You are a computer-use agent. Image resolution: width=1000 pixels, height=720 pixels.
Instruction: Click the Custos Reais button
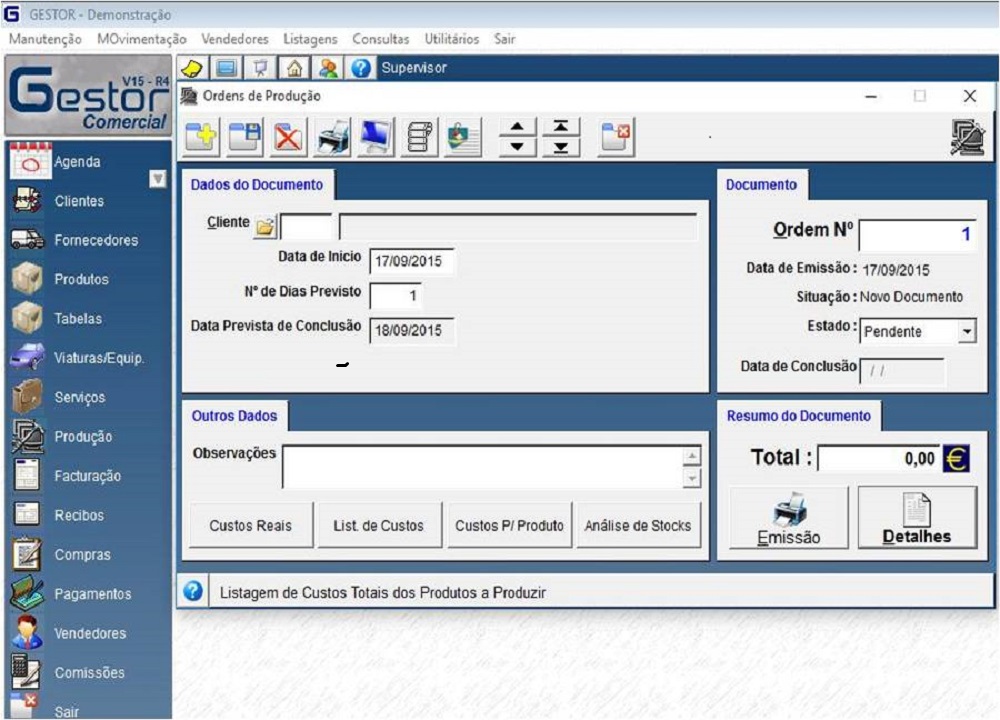click(x=251, y=526)
